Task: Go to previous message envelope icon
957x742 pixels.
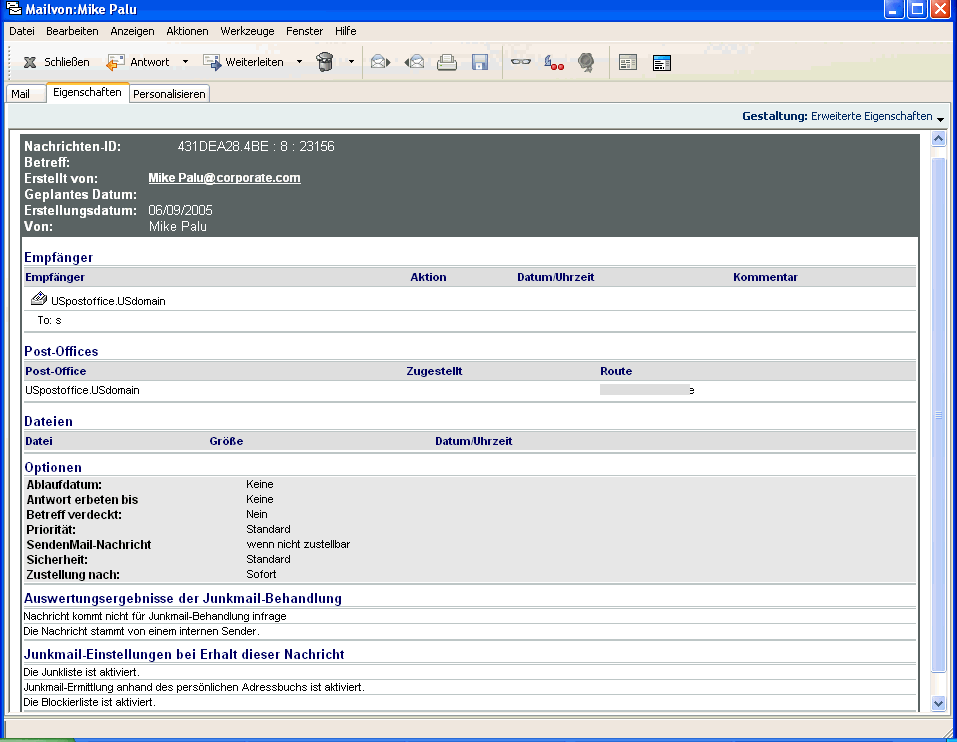Action: point(414,62)
